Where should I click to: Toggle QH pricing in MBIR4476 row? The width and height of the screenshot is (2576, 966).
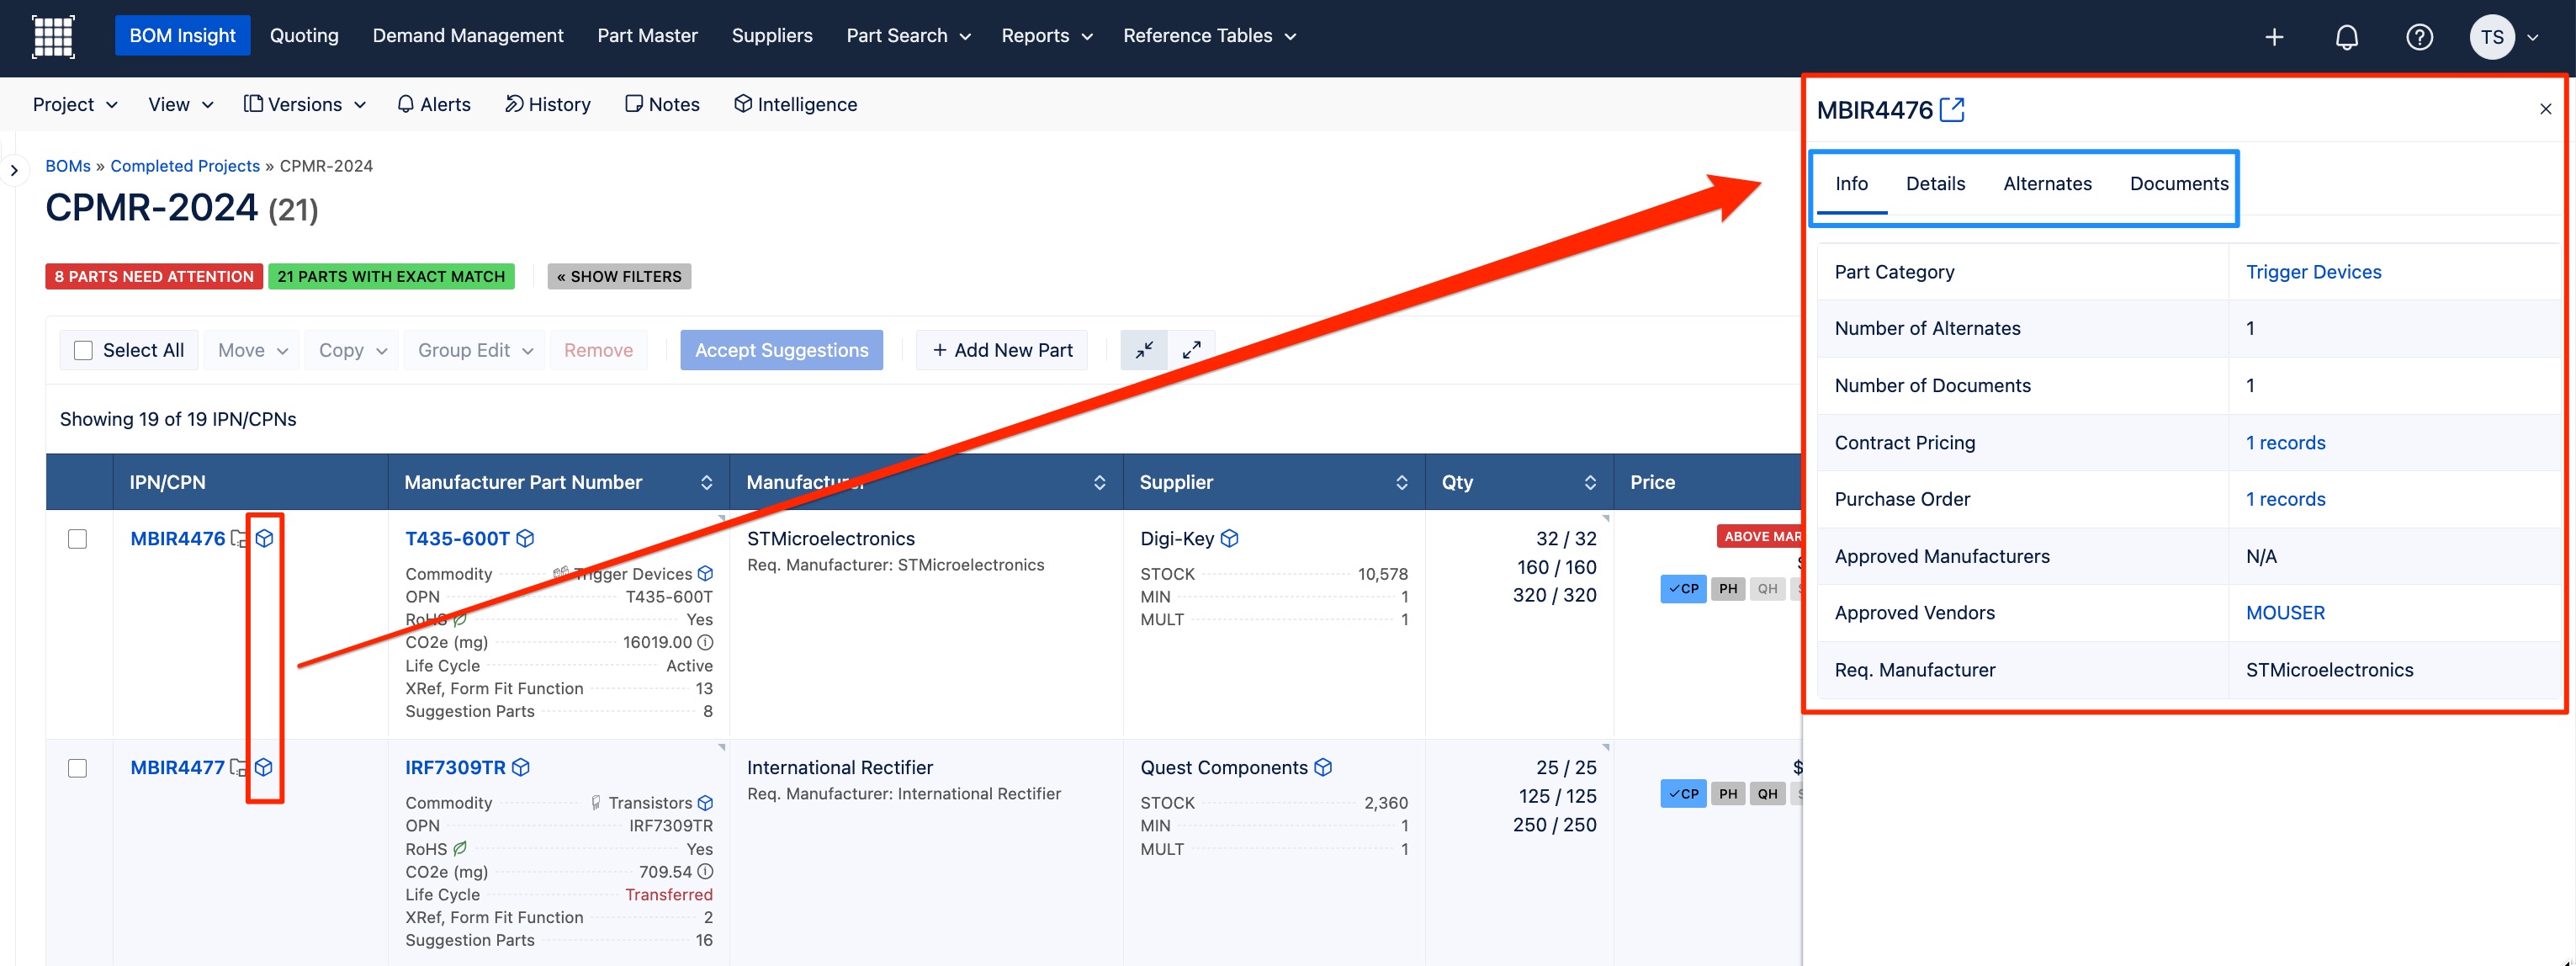pos(1767,589)
